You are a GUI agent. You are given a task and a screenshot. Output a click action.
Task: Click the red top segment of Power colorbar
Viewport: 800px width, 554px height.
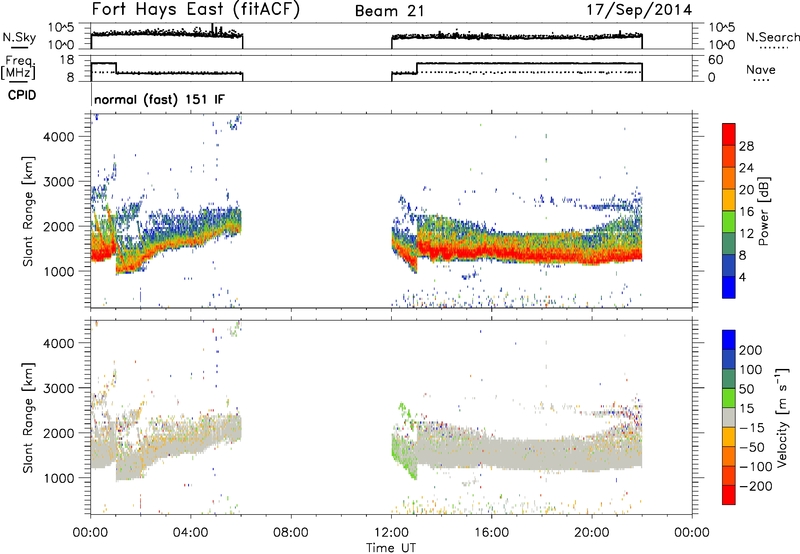click(x=729, y=134)
